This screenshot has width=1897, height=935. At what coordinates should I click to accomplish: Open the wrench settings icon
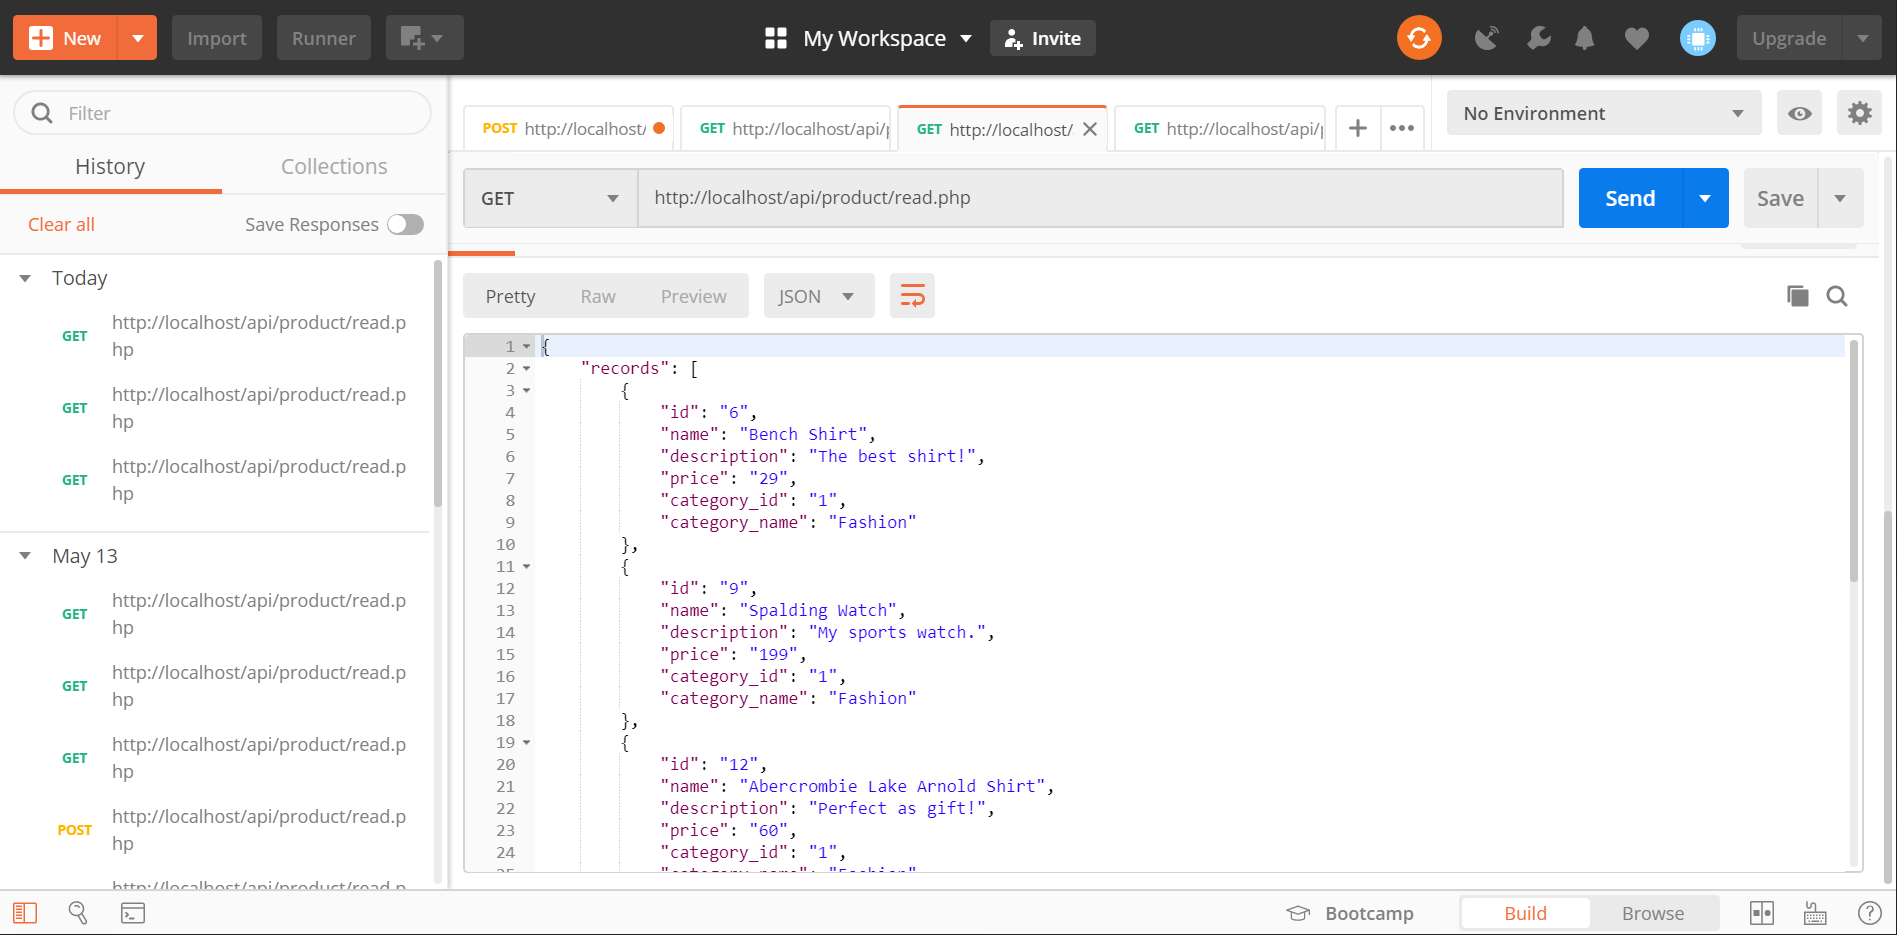click(x=1539, y=38)
